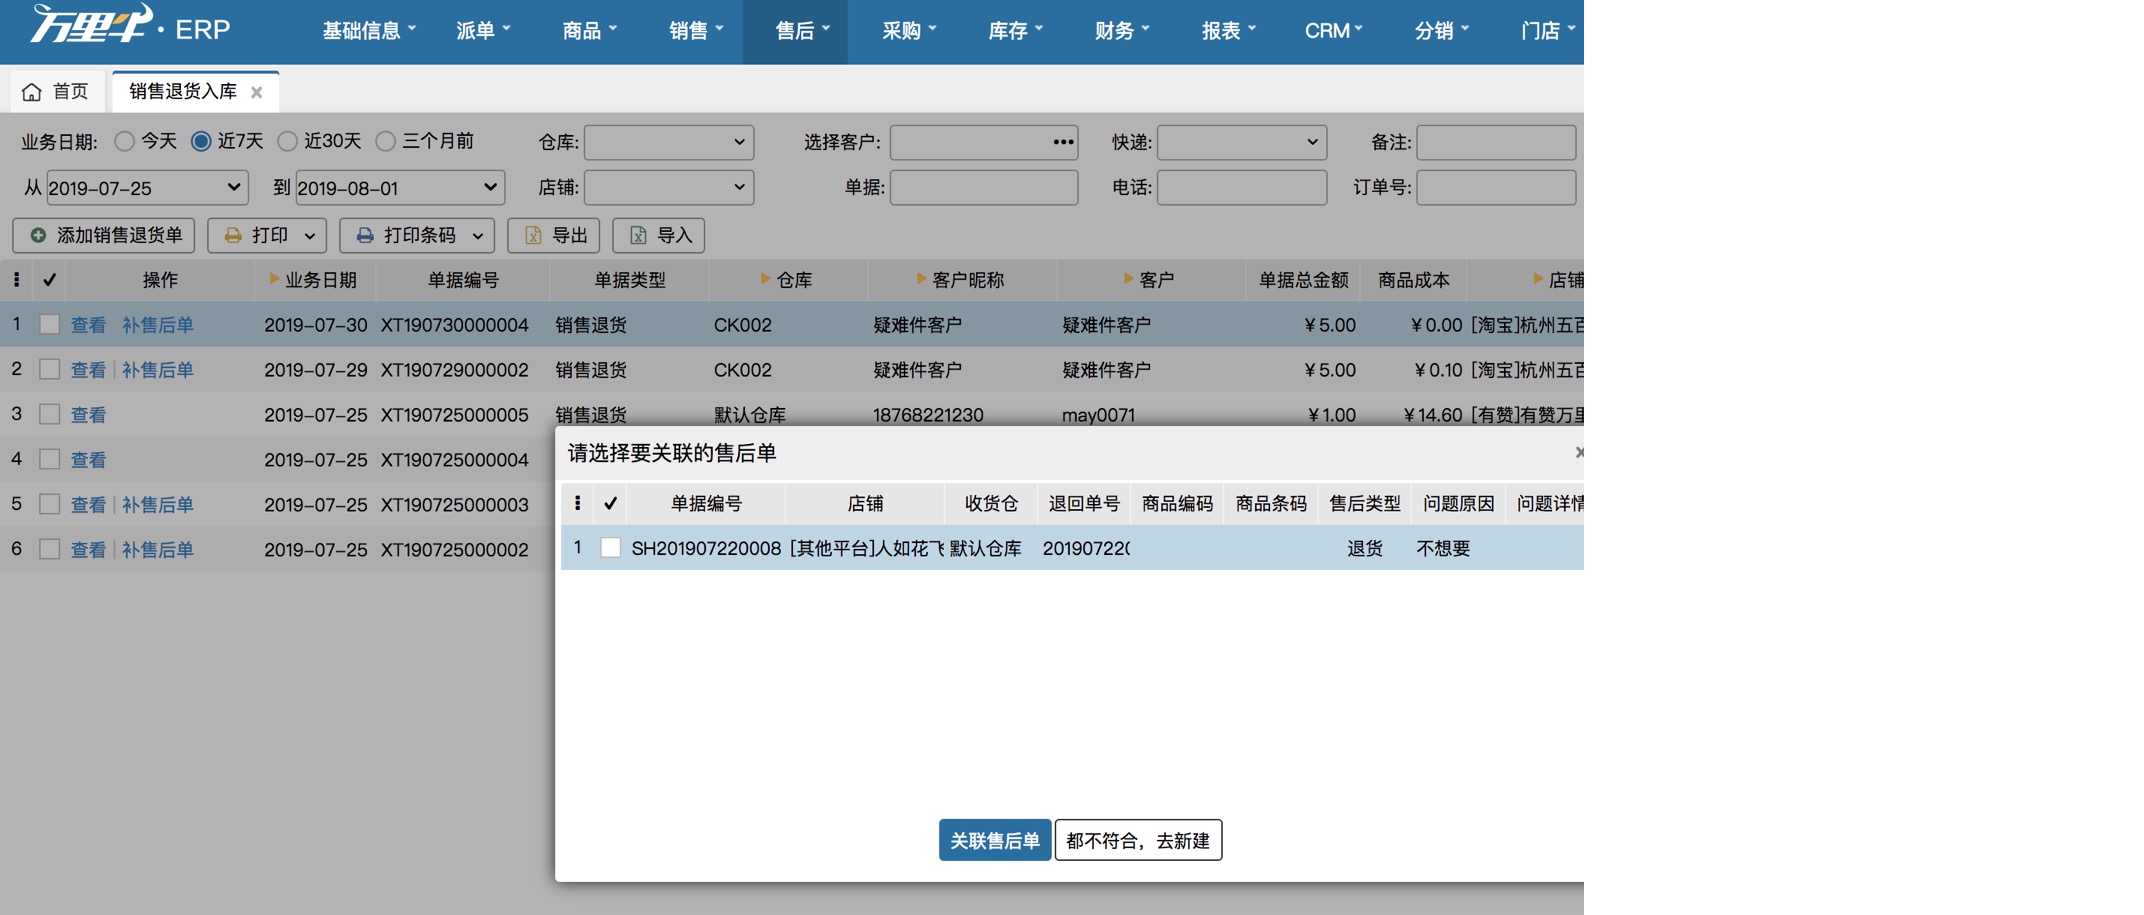
Task: Click the printer icon of 打印条码 button
Action: tap(365, 235)
